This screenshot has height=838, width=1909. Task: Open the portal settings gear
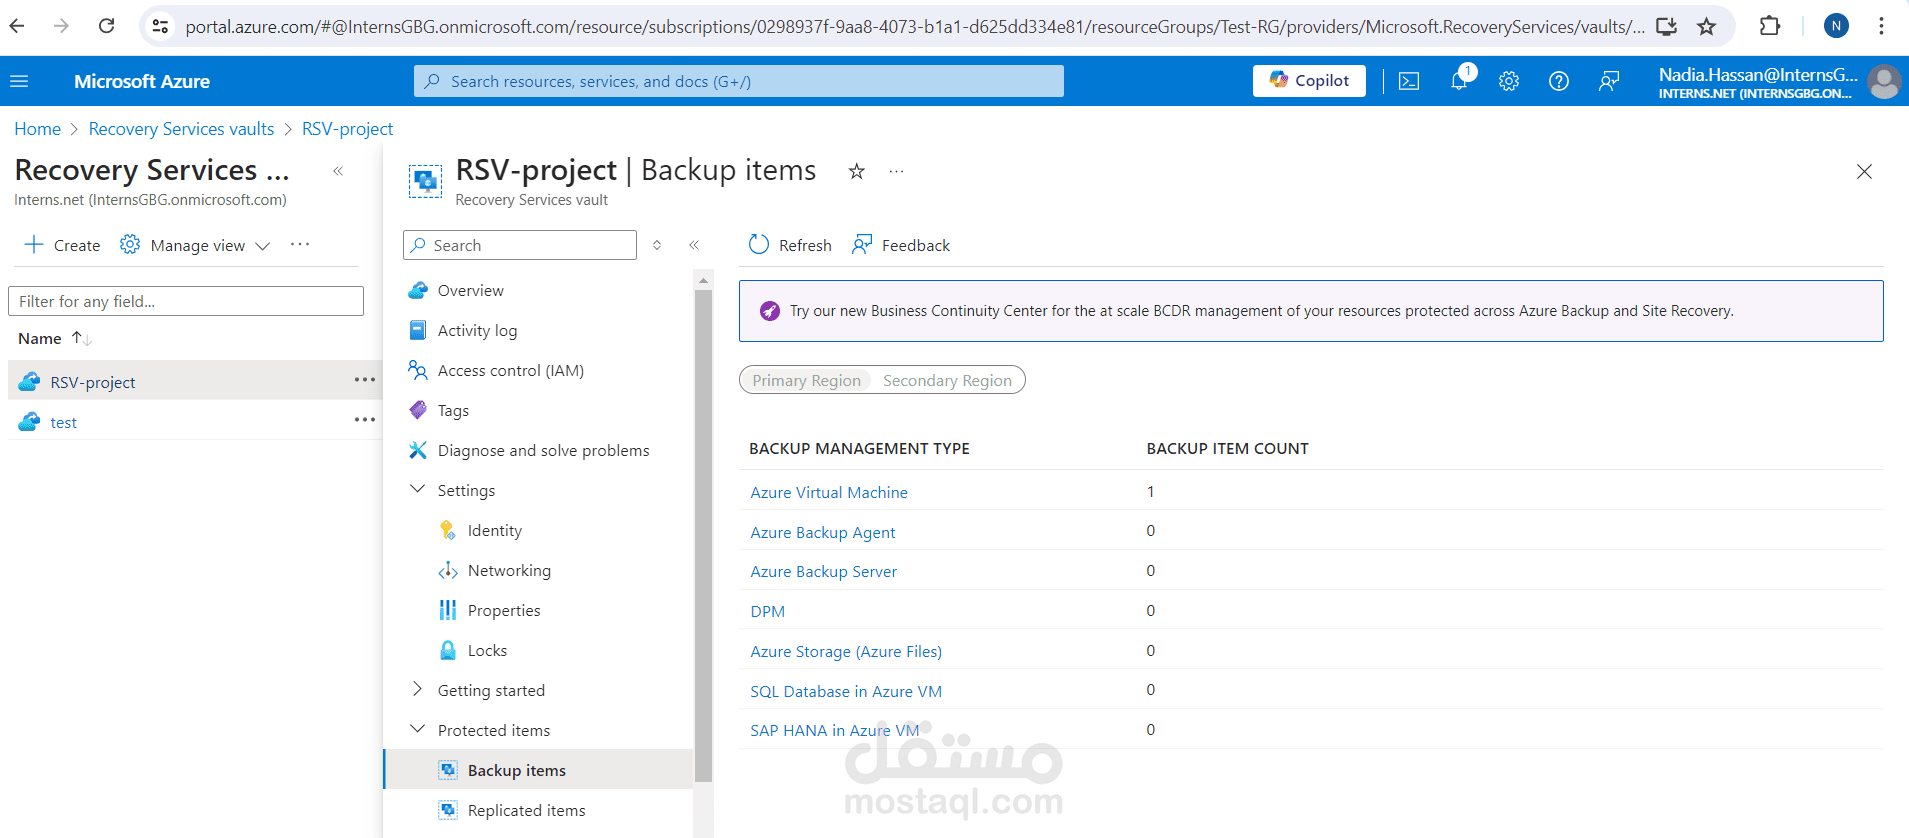1509,81
